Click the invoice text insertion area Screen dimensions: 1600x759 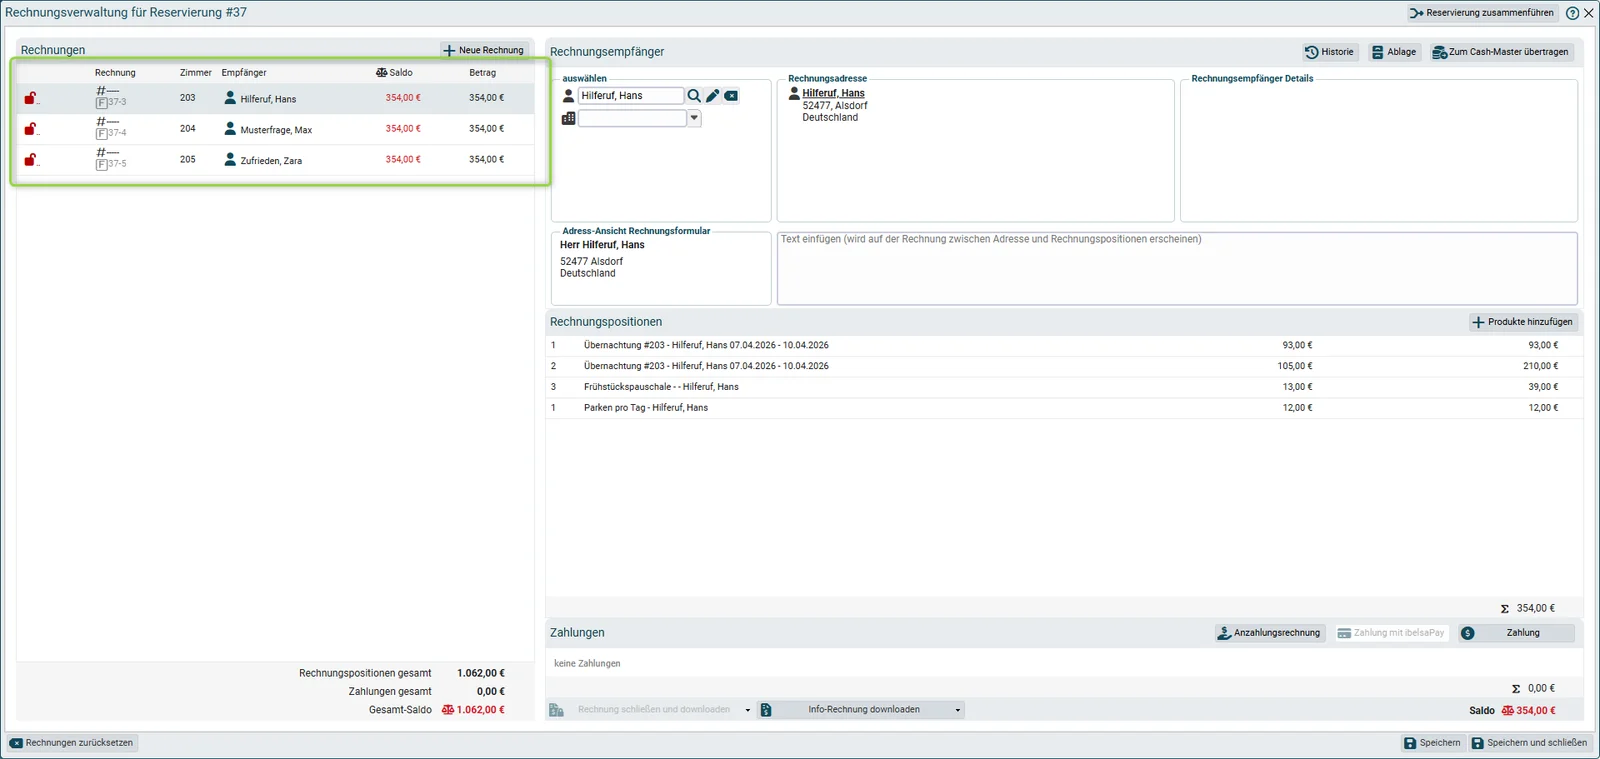pos(1177,268)
